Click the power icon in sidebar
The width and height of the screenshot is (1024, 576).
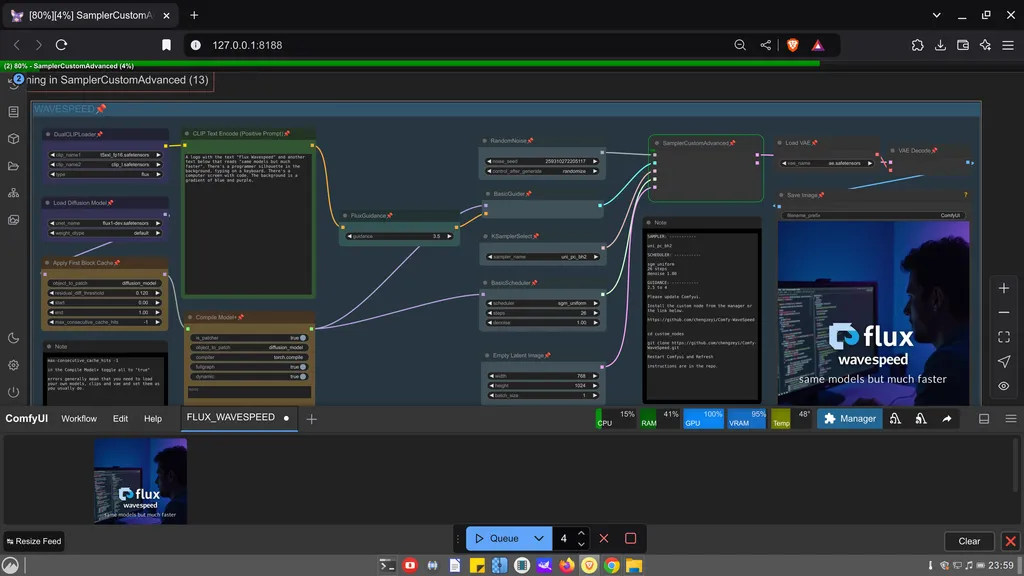(x=14, y=392)
